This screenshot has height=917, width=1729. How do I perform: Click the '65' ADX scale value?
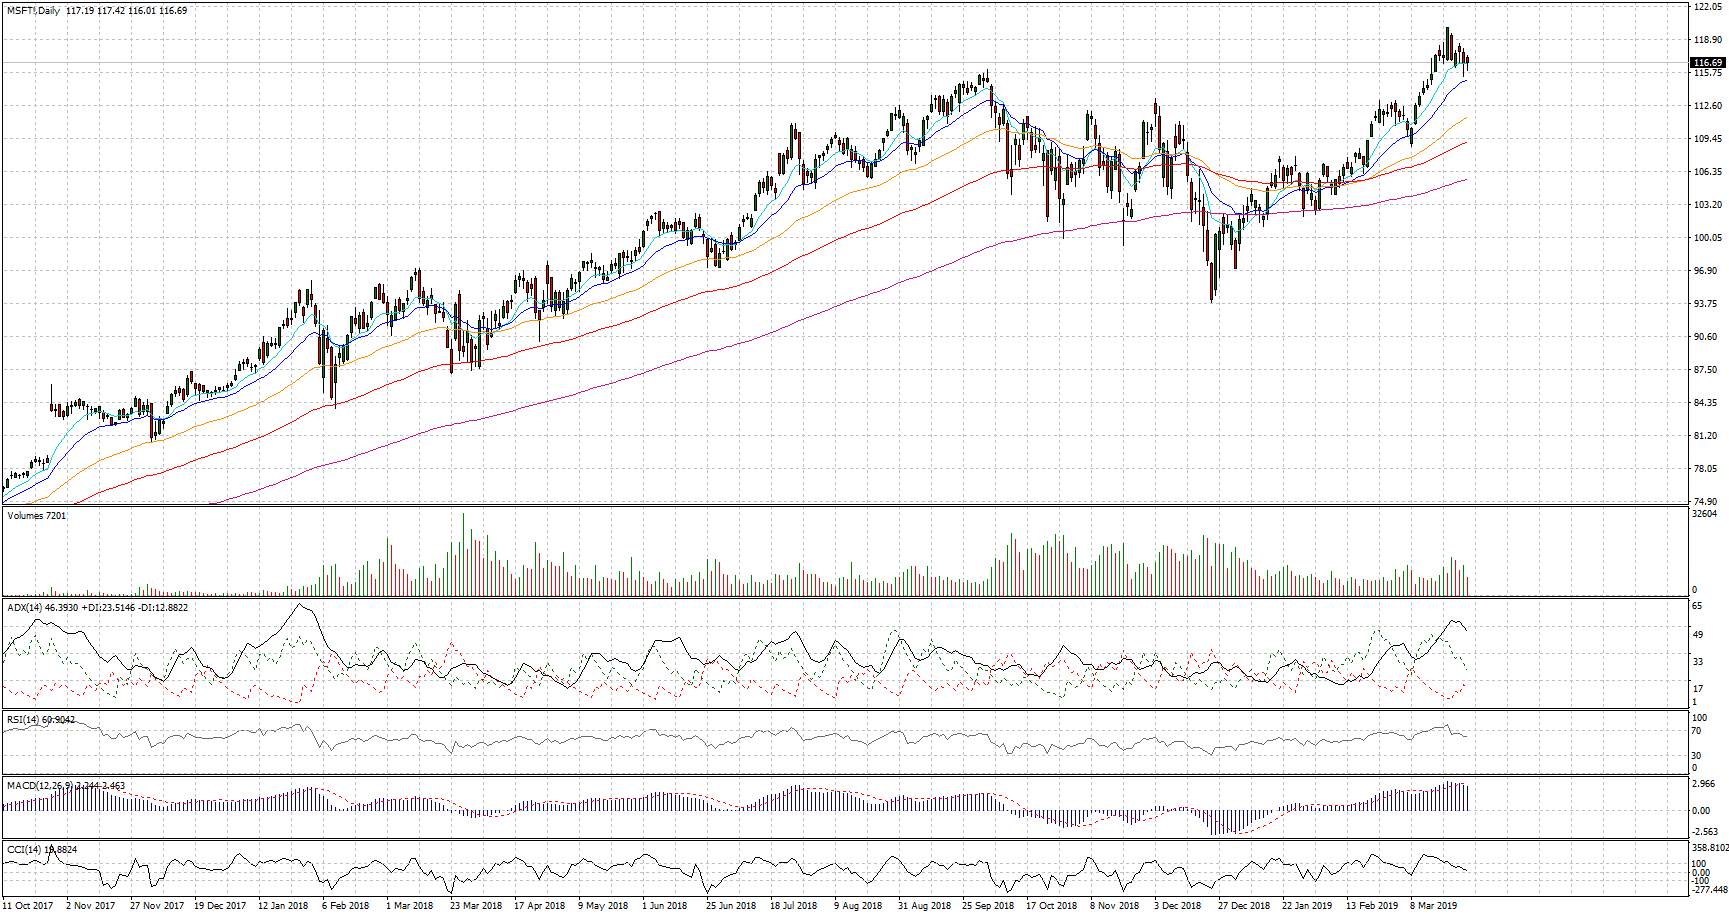pyautogui.click(x=1697, y=606)
